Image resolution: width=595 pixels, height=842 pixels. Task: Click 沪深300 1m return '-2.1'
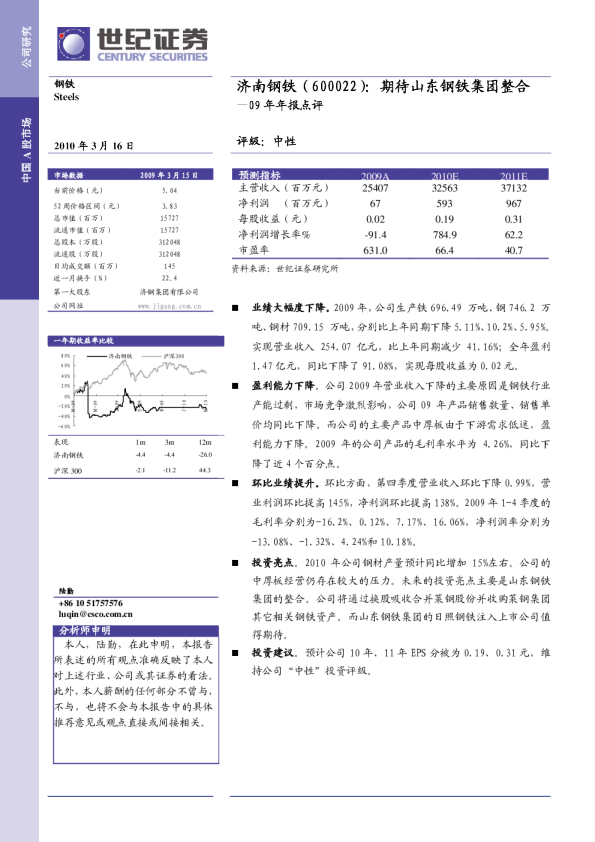click(x=140, y=470)
